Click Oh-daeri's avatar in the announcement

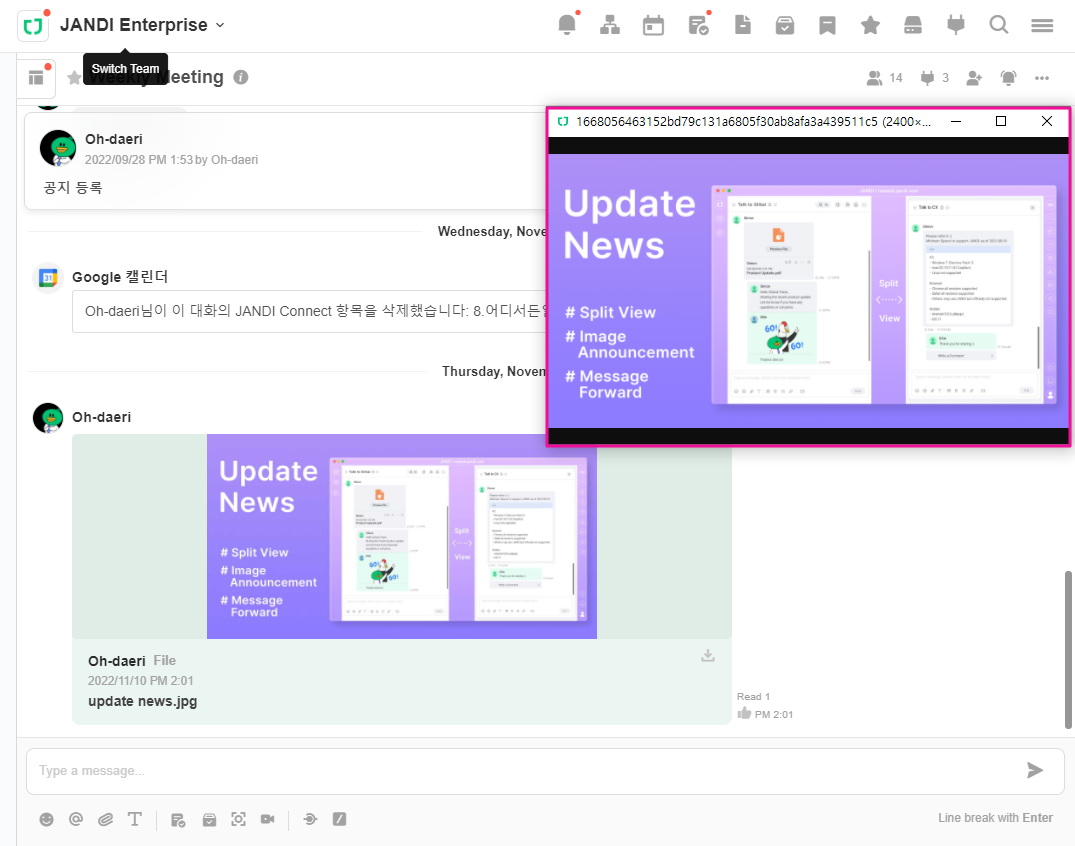point(58,148)
